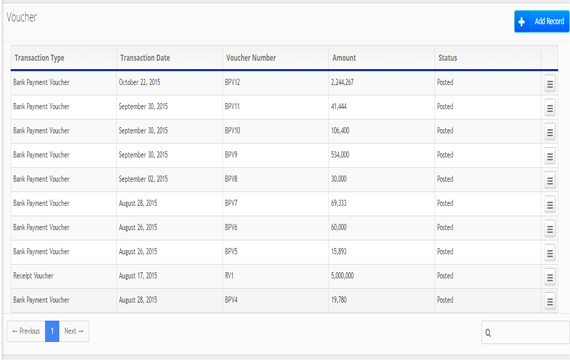Open row menu icon for voucher BPV12
The image size is (570, 360).
550,84
